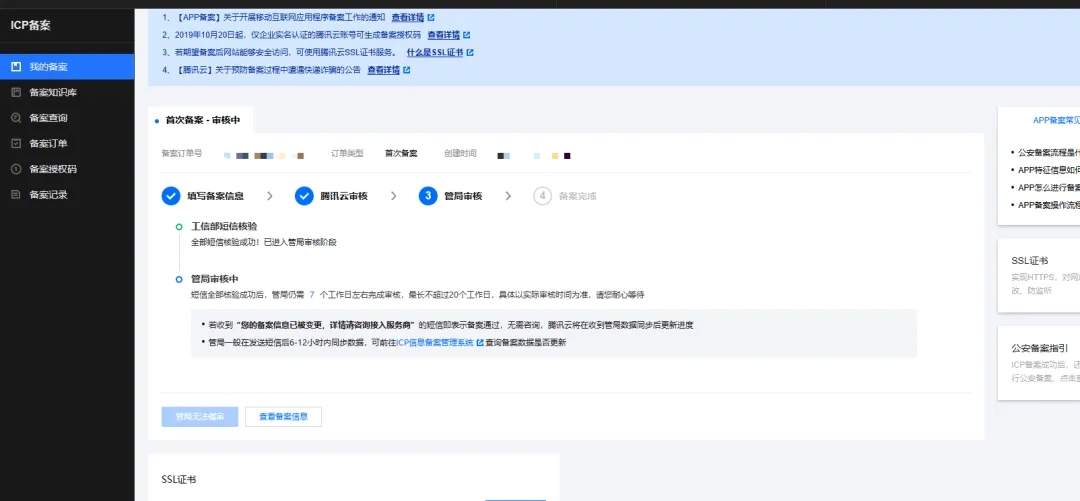The height and width of the screenshot is (501, 1080).
Task: Open the ICP信息备案管理系统 link
Action: click(435, 342)
